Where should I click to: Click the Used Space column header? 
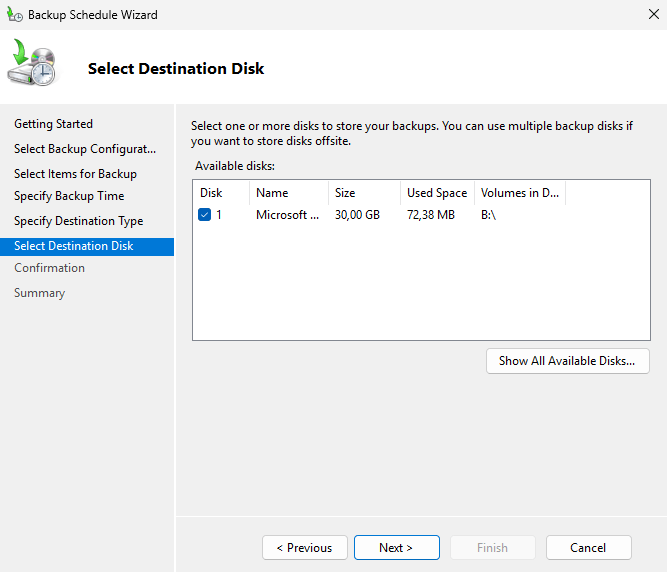(x=436, y=193)
